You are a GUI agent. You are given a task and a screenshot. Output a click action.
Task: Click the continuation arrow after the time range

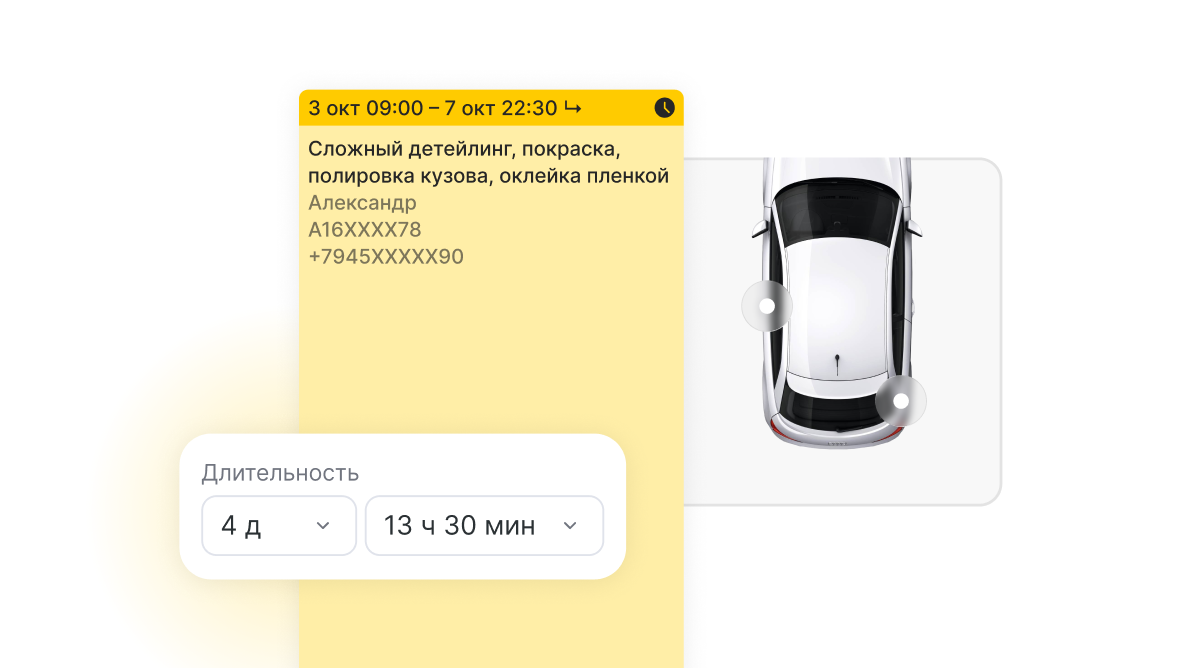coord(573,108)
